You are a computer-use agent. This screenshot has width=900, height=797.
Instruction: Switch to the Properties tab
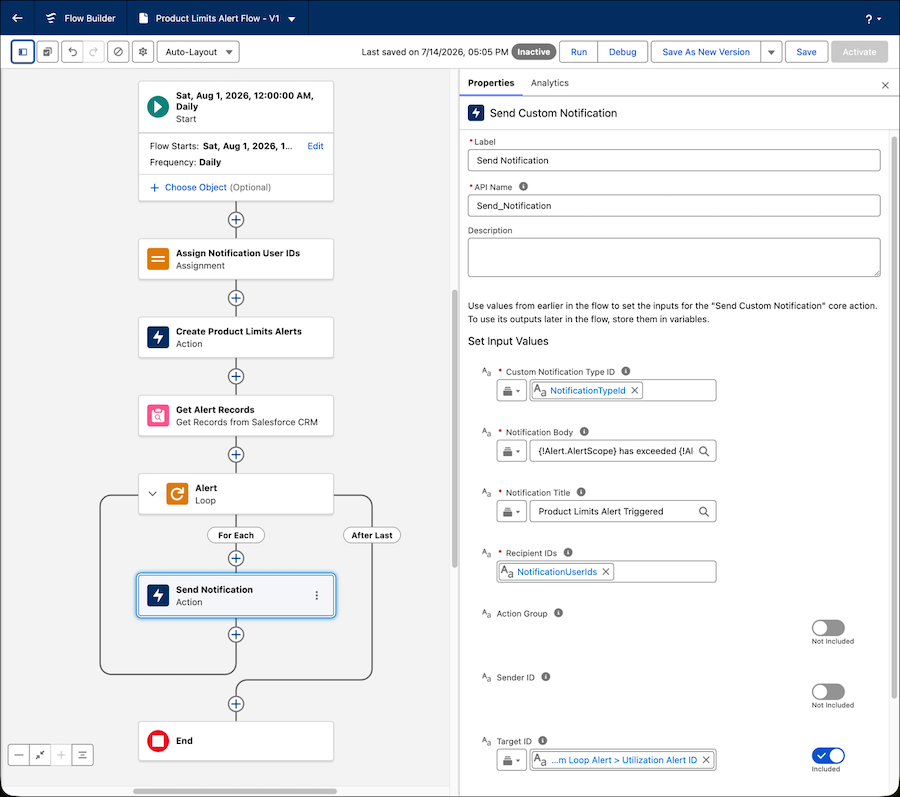(491, 83)
